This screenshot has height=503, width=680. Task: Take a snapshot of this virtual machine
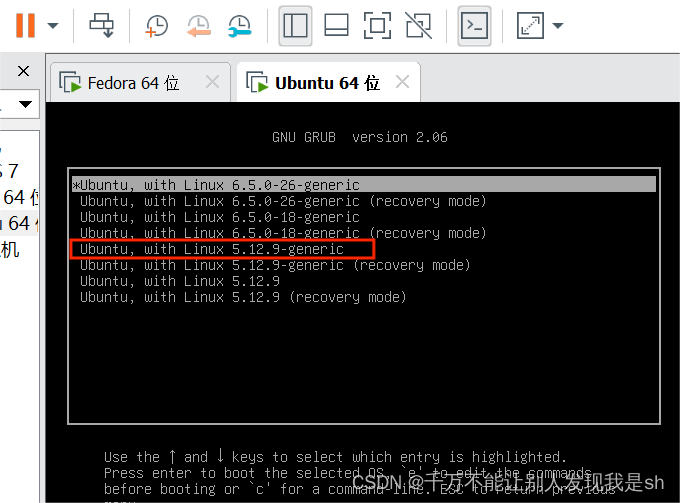click(157, 26)
